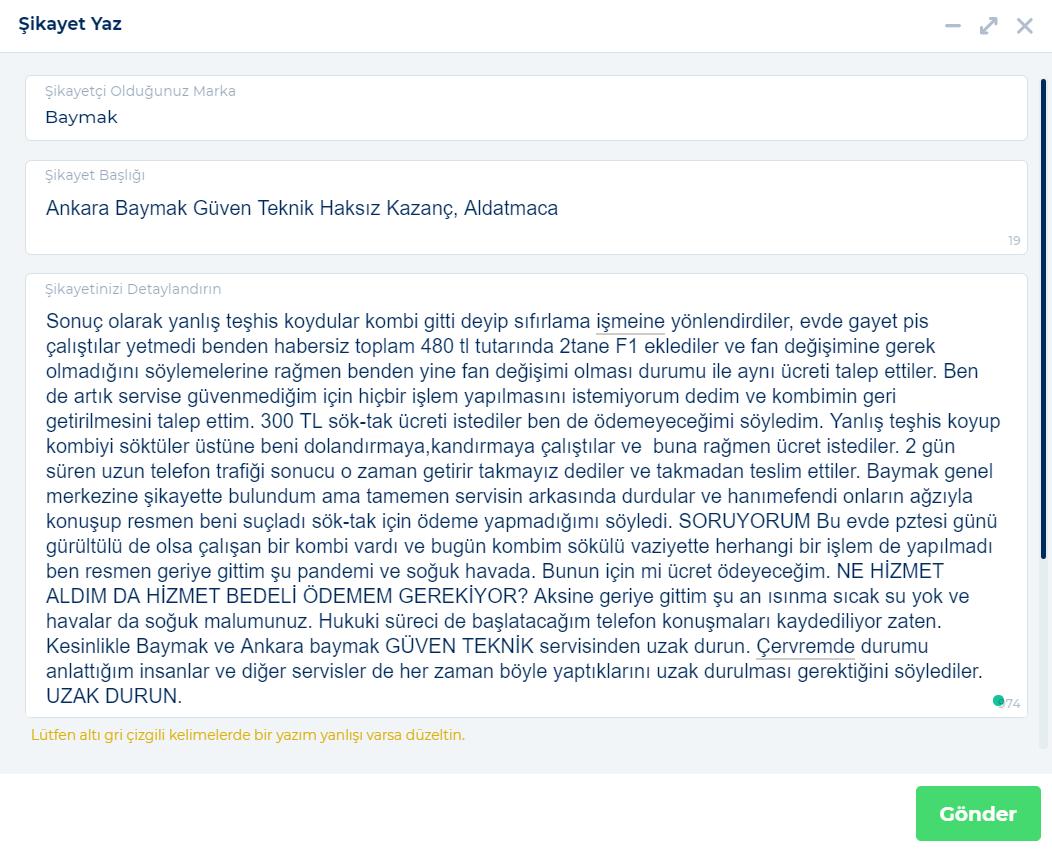Click the Gönder button
Image resolution: width=1052 pixels, height=850 pixels.
coord(978,814)
